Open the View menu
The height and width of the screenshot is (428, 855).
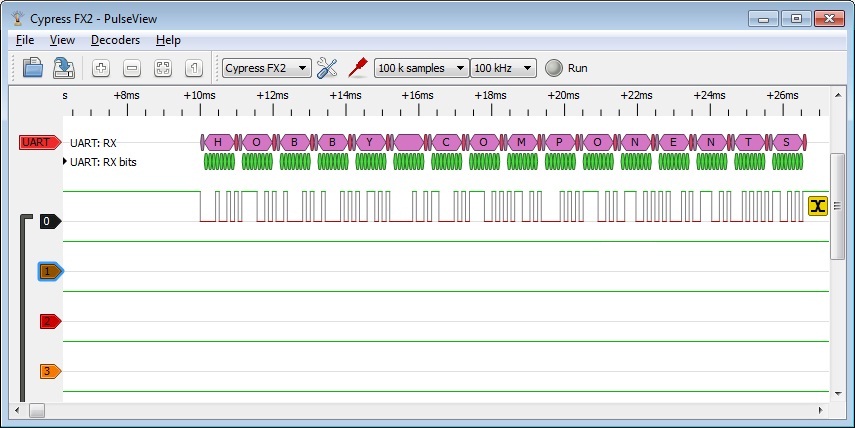[x=62, y=40]
